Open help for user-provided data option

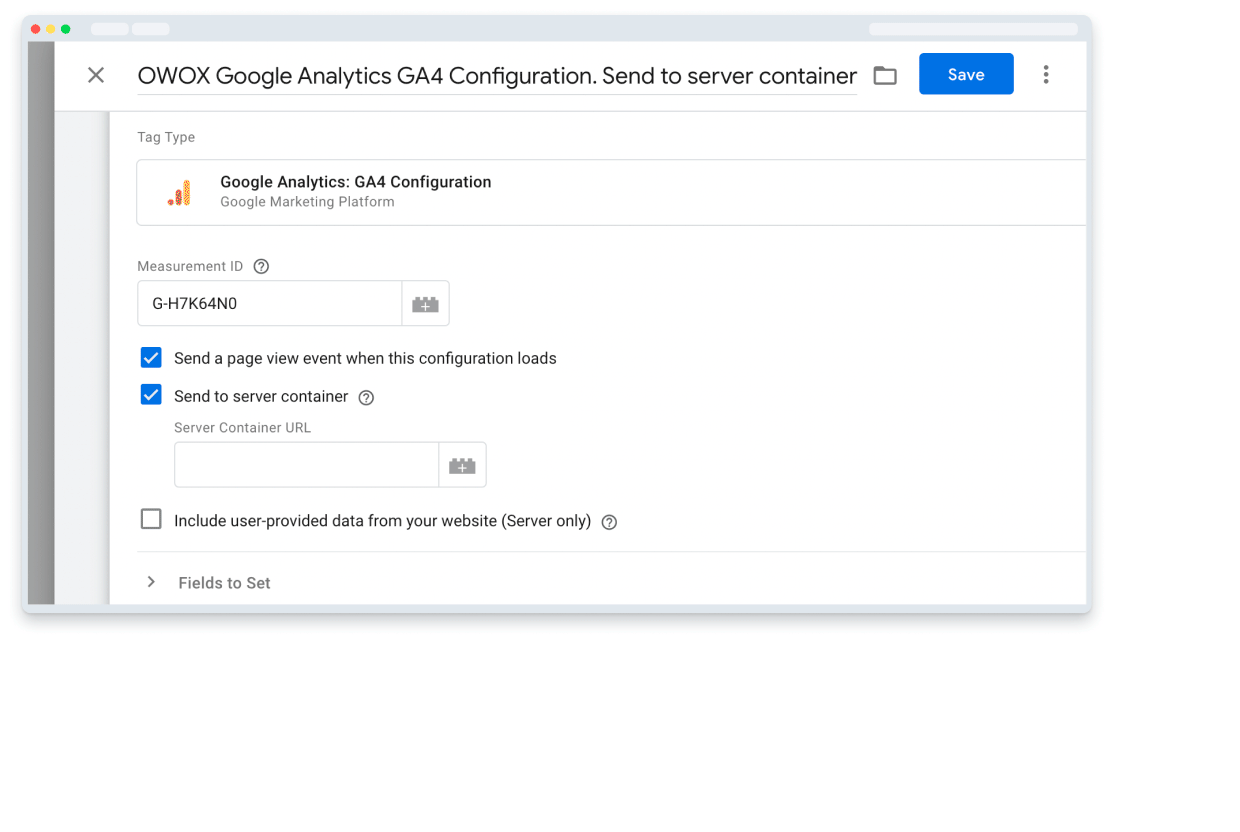(609, 522)
